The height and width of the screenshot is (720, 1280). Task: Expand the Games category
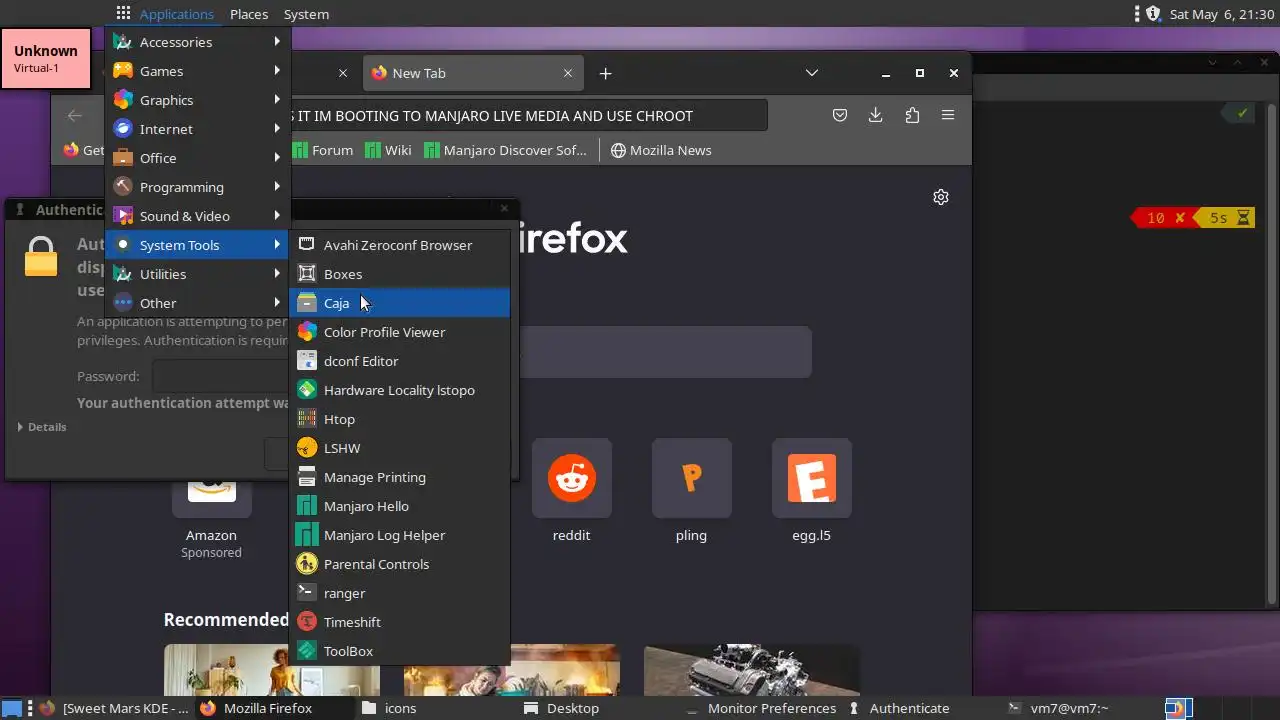pyautogui.click(x=198, y=71)
